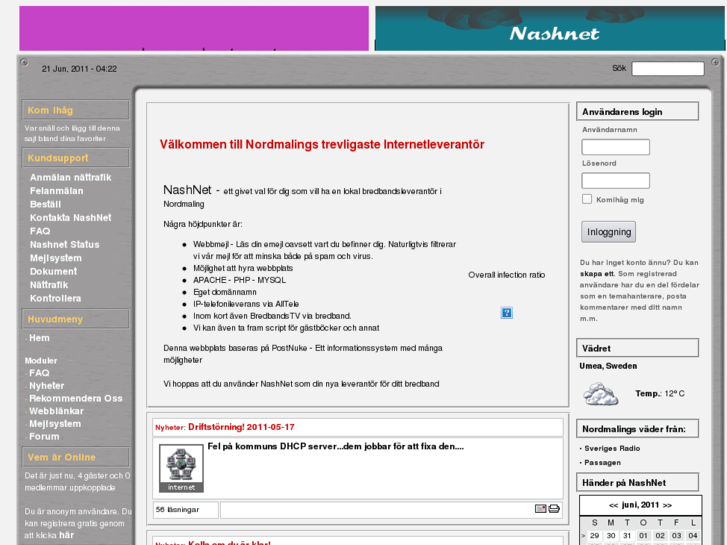
Task: Click the Användarnamn input field
Action: (x=616, y=147)
